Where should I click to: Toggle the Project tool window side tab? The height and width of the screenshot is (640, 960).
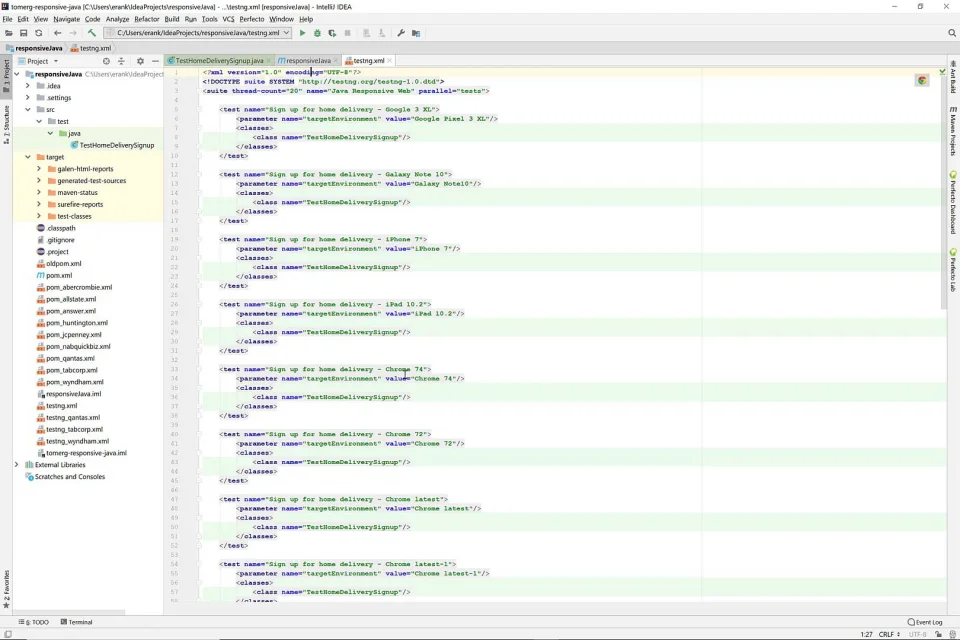[5, 74]
